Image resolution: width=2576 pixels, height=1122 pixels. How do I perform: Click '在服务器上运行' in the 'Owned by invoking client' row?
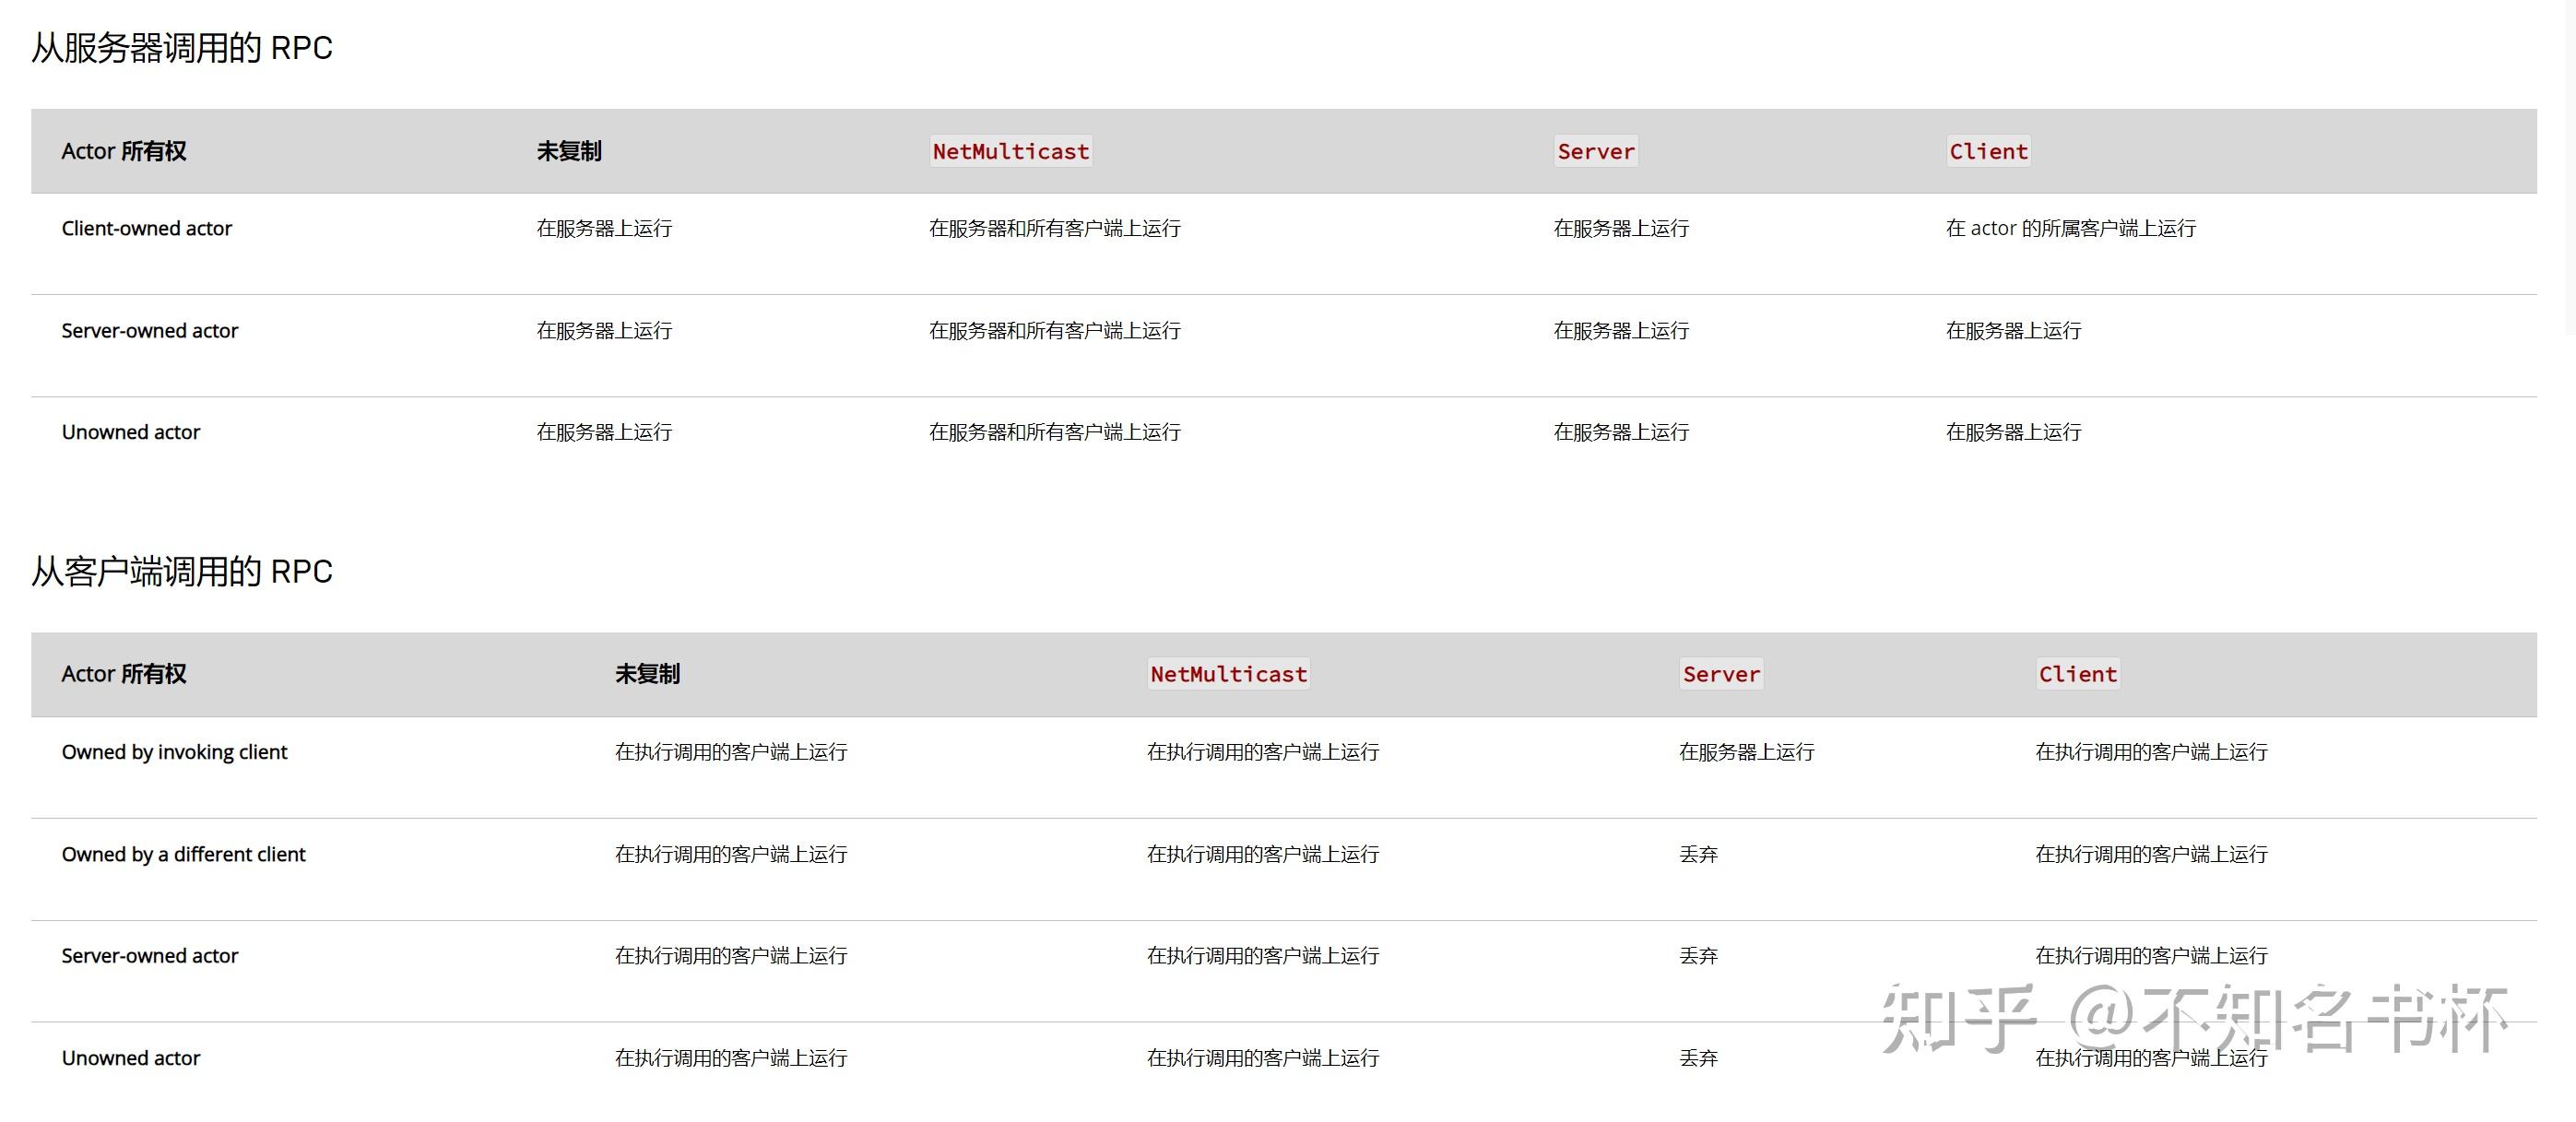click(1746, 752)
